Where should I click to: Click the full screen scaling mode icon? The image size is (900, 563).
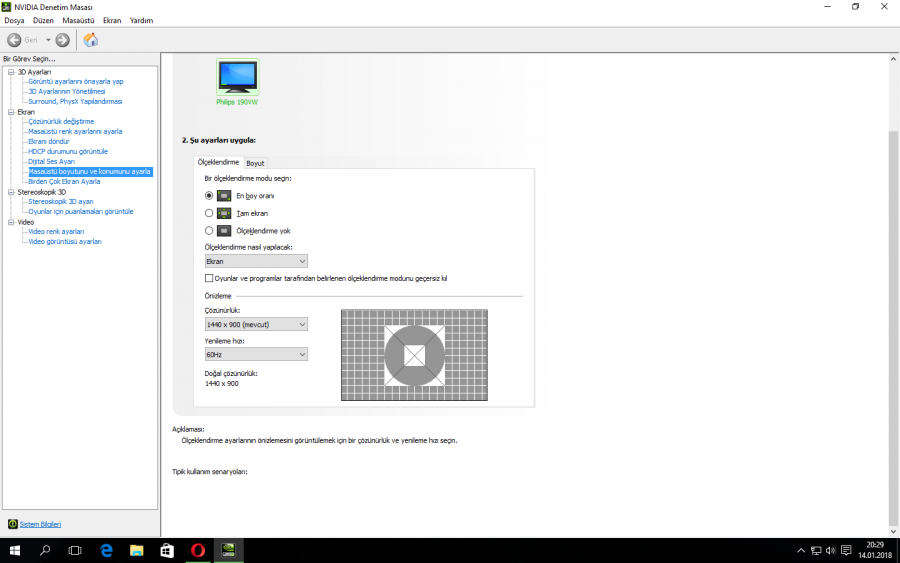(224, 213)
